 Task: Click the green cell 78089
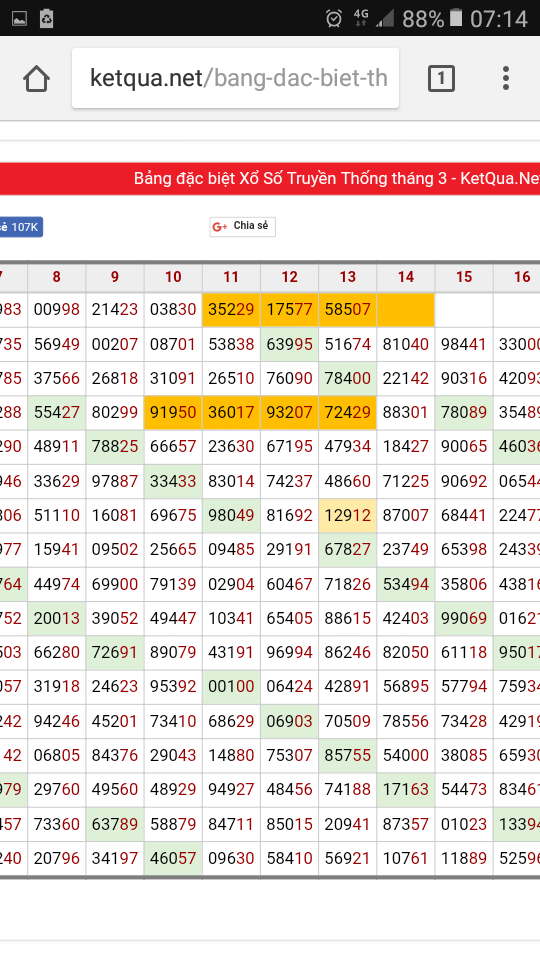pos(463,413)
